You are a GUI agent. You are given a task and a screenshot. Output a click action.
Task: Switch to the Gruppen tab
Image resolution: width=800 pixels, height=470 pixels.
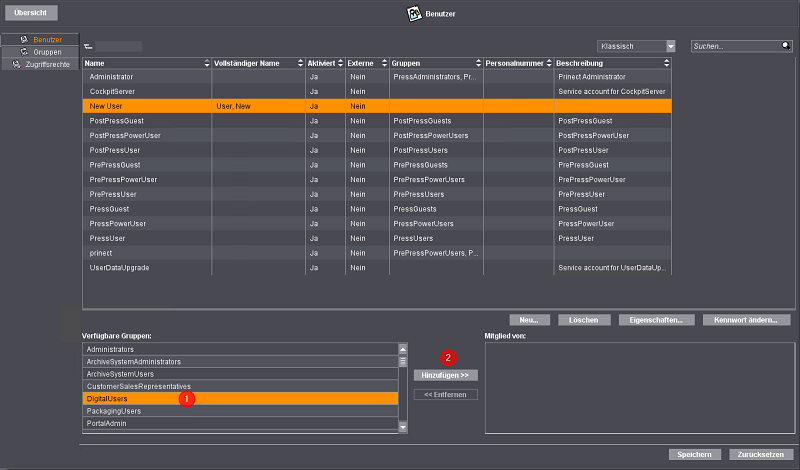pyautogui.click(x=40, y=51)
